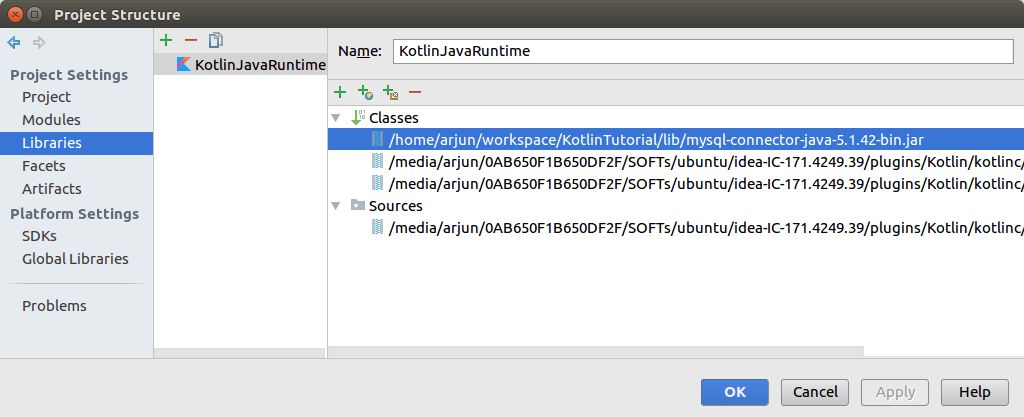This screenshot has height=417, width=1024.
Task: Click the back navigation arrow
Action: [14, 43]
